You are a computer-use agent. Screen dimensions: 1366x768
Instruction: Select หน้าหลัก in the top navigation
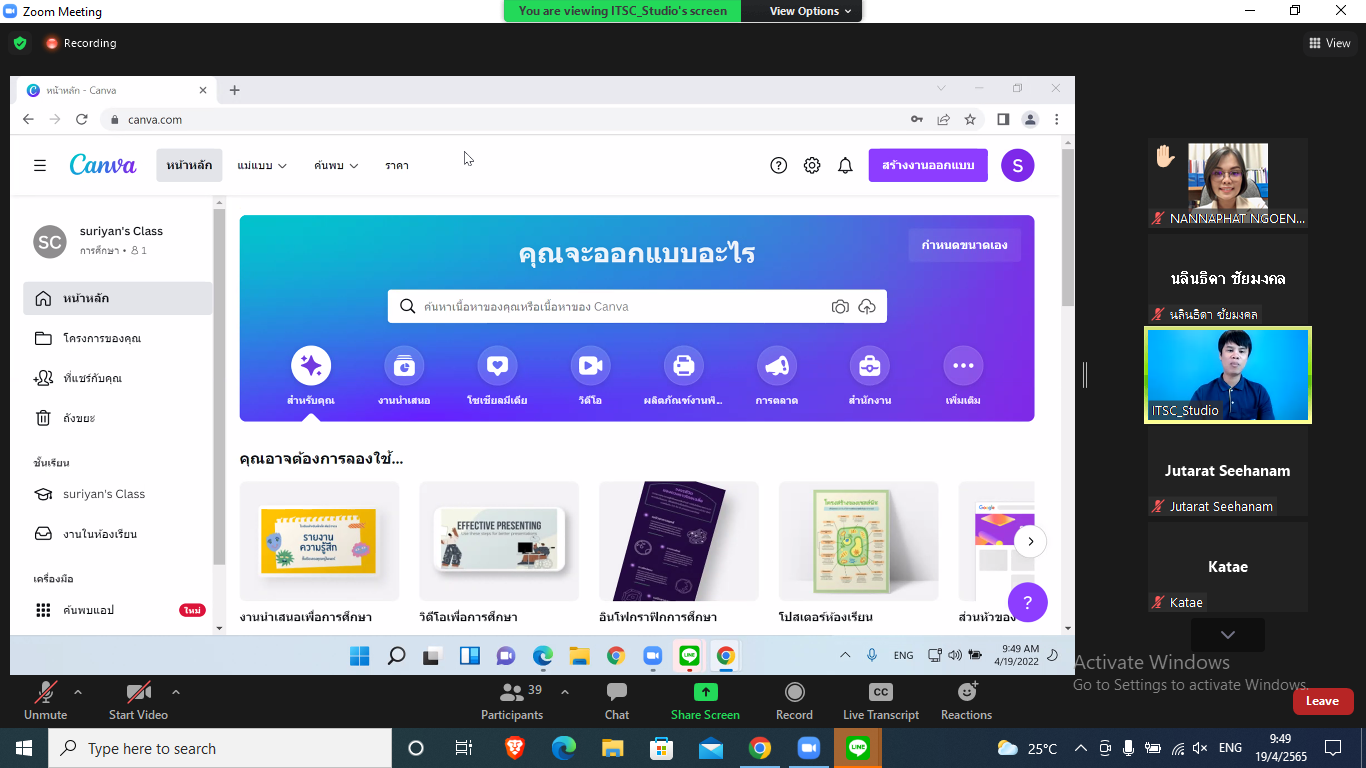click(x=189, y=165)
